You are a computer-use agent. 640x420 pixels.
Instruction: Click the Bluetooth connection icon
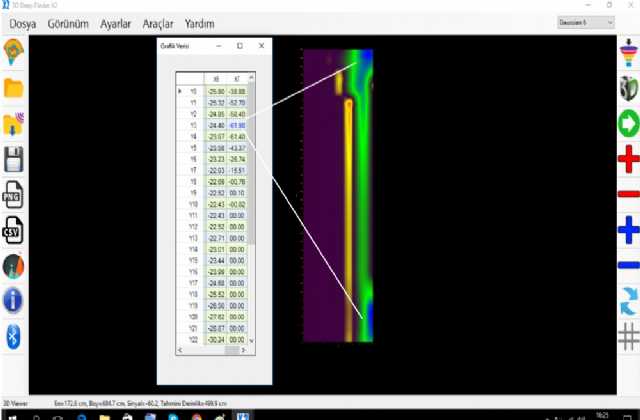[14, 334]
